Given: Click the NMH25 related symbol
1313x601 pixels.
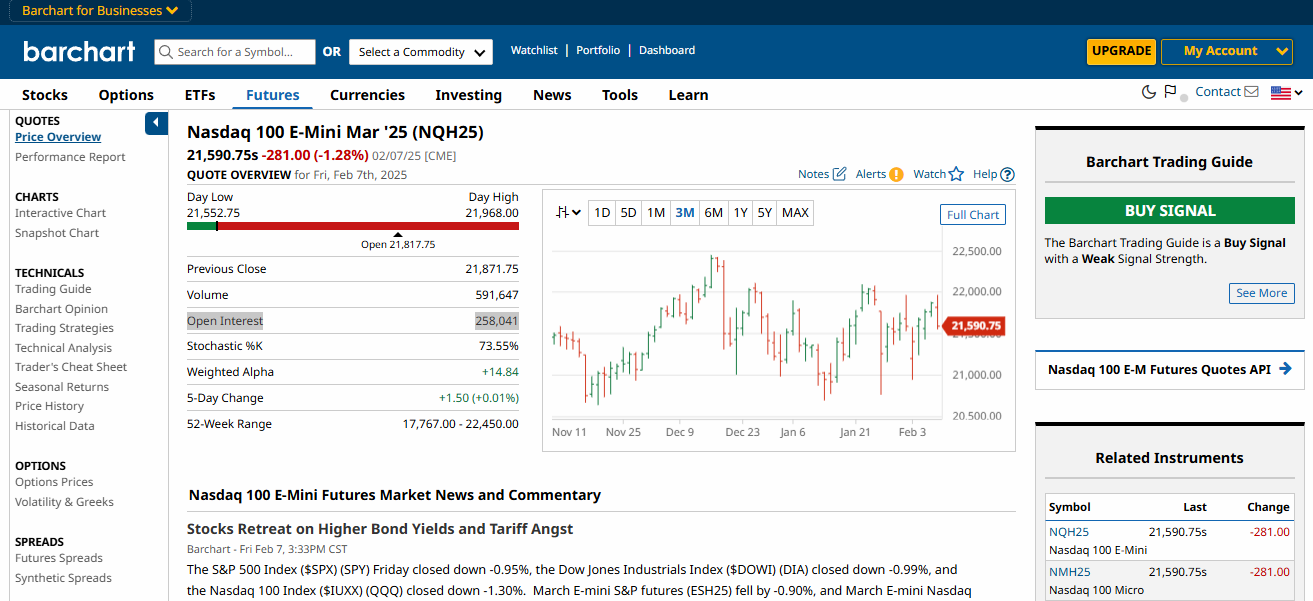Looking at the screenshot, I should point(1069,572).
